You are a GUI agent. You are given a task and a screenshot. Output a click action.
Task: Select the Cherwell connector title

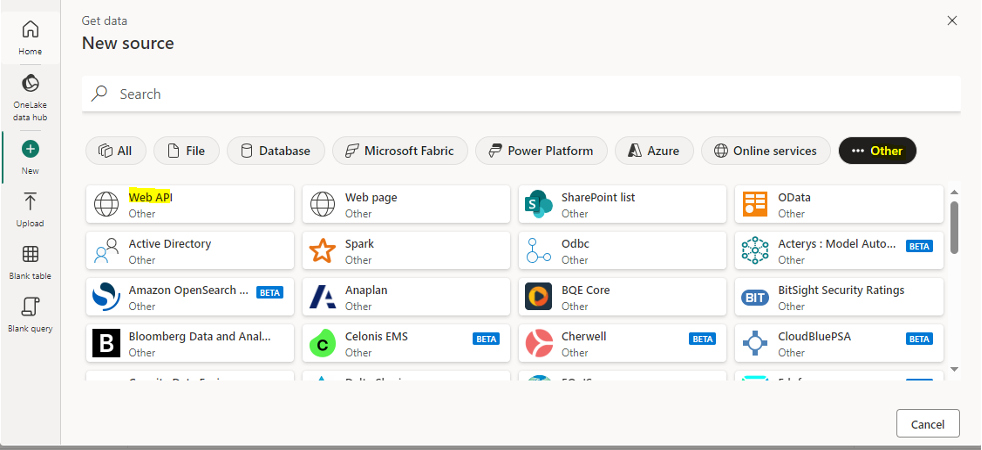pyautogui.click(x=584, y=336)
